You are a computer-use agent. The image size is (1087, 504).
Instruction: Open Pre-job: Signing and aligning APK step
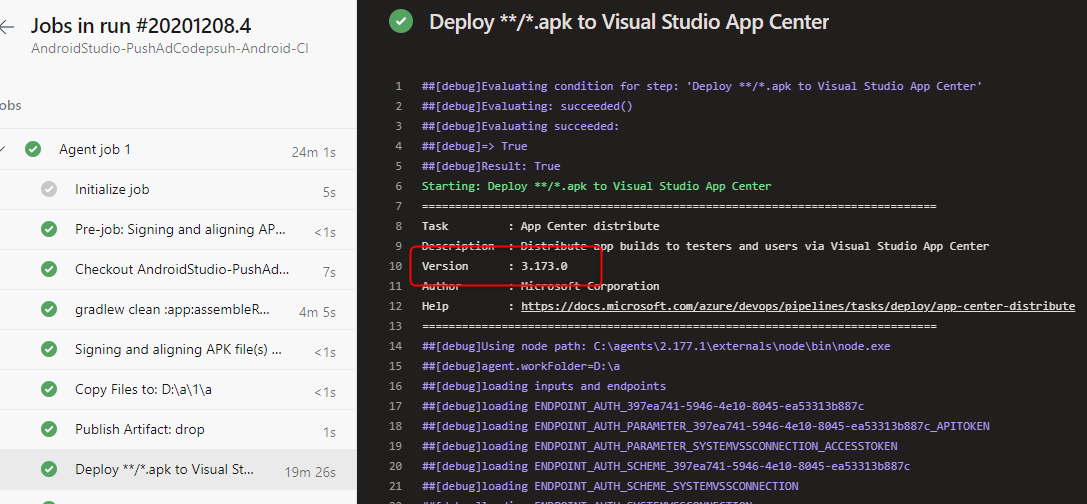pos(180,229)
